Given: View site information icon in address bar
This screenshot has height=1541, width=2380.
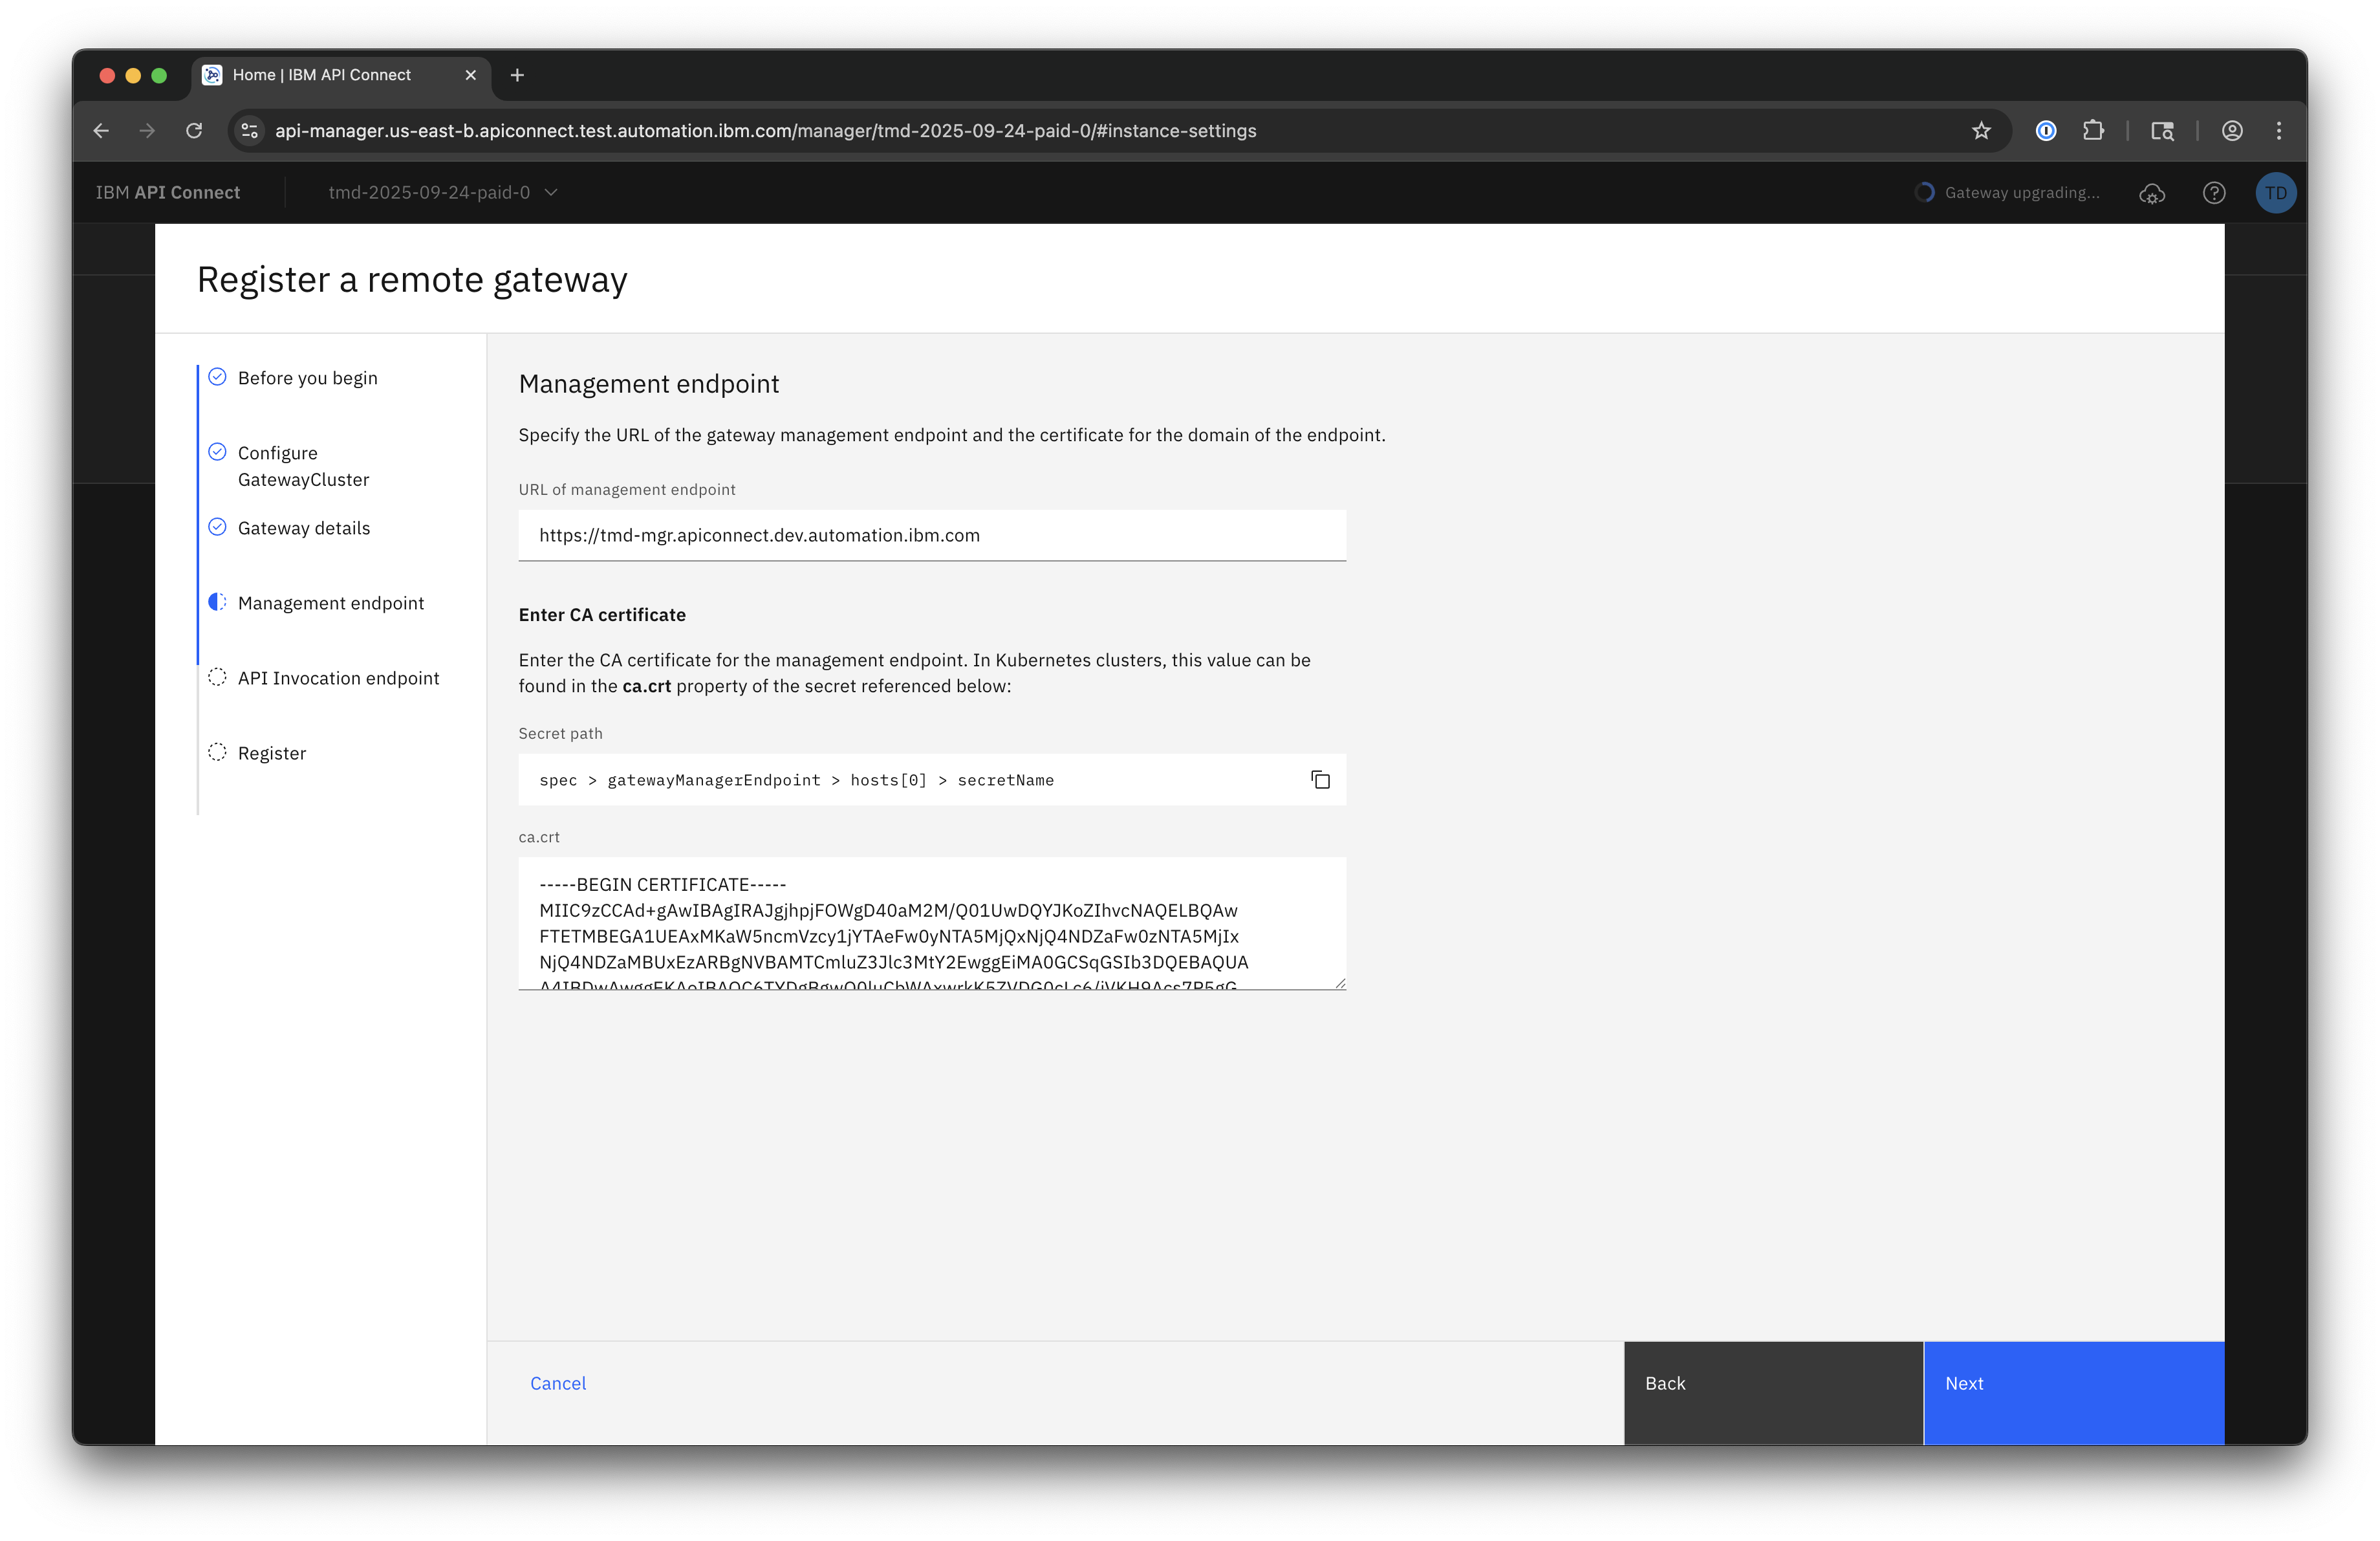Looking at the screenshot, I should 250,131.
